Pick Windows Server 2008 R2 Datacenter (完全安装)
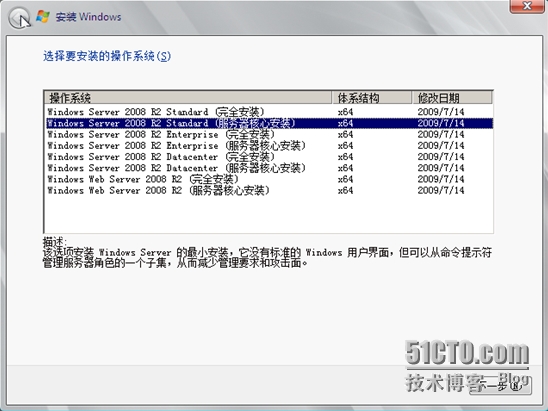The height and width of the screenshot is (411, 548). (269, 157)
